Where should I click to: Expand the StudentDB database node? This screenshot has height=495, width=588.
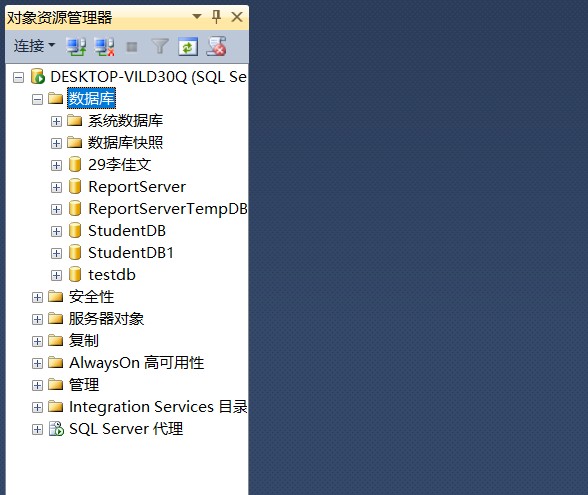click(56, 231)
